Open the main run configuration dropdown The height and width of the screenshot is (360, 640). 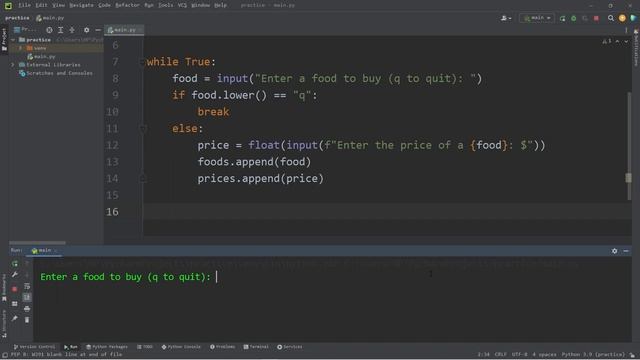coord(537,18)
